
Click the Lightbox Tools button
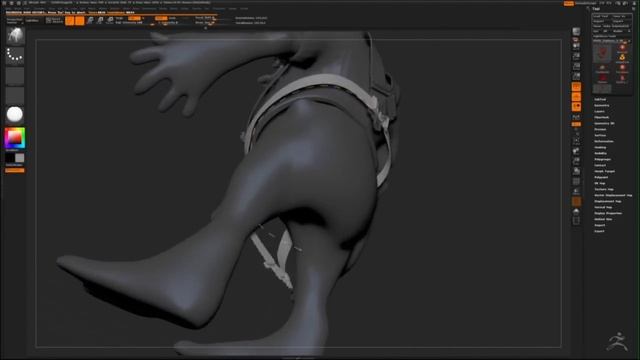(x=604, y=36)
